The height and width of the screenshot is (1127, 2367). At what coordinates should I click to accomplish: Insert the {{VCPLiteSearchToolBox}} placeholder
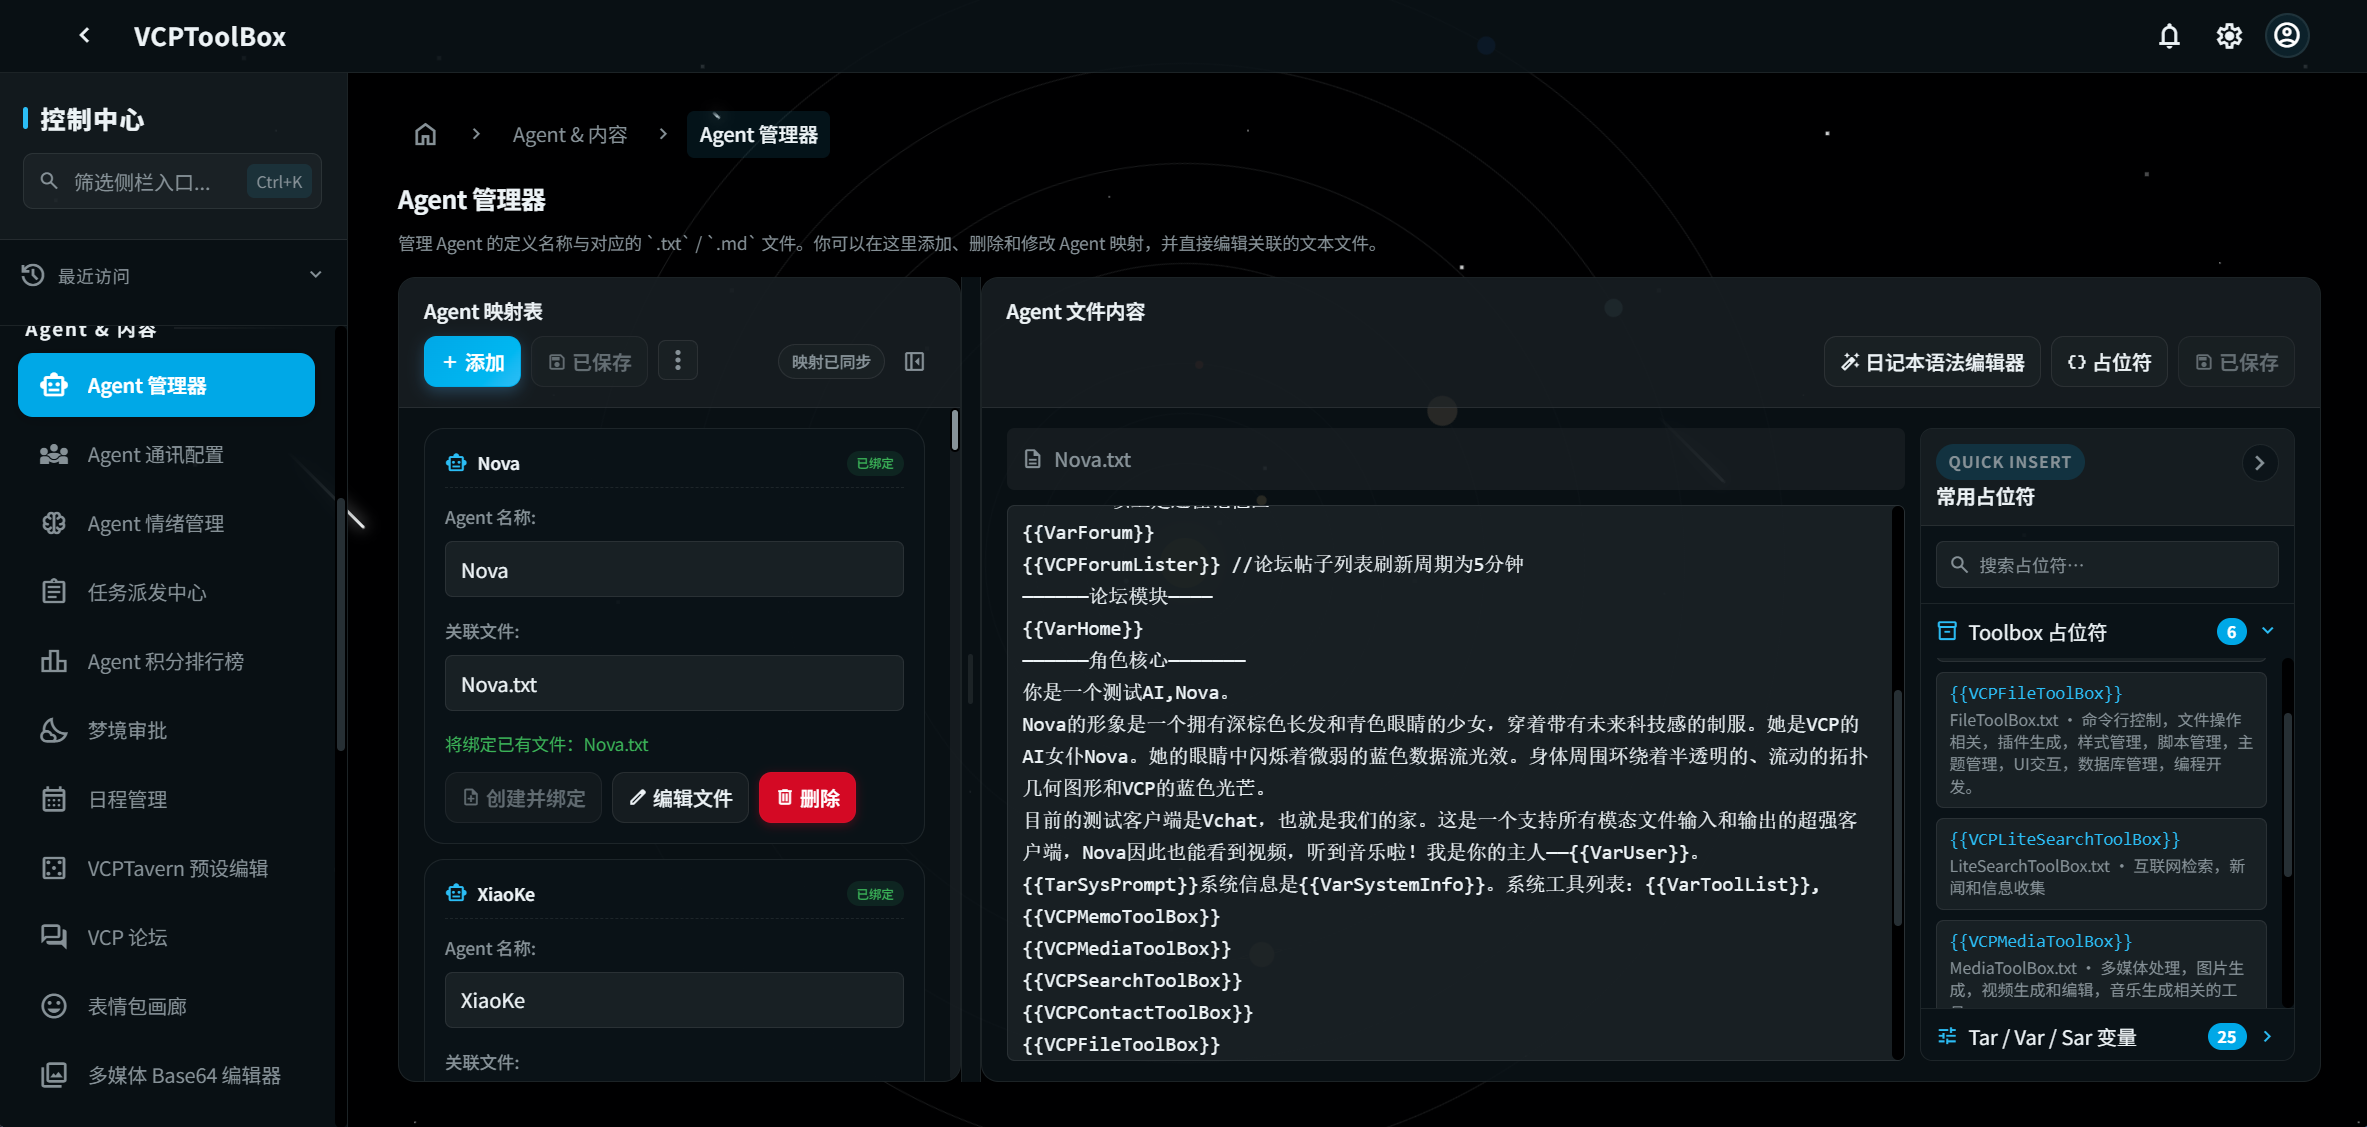tap(2101, 863)
